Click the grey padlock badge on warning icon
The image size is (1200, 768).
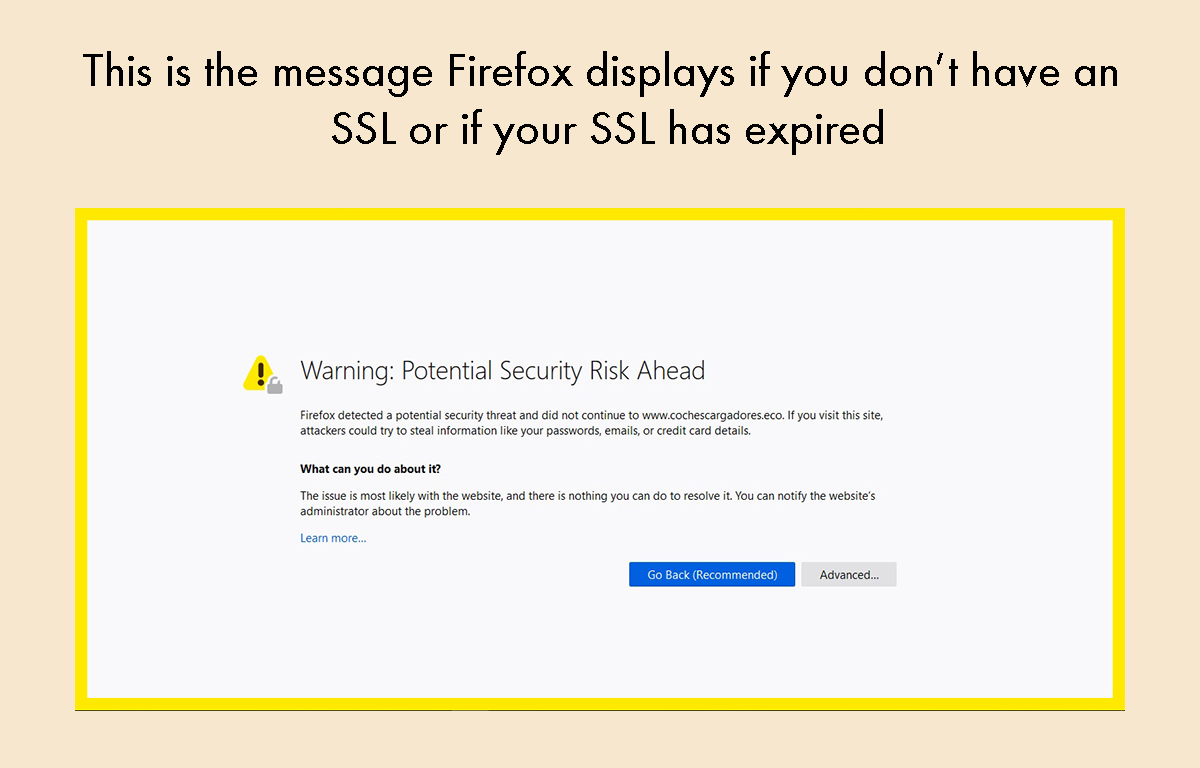[x=275, y=385]
